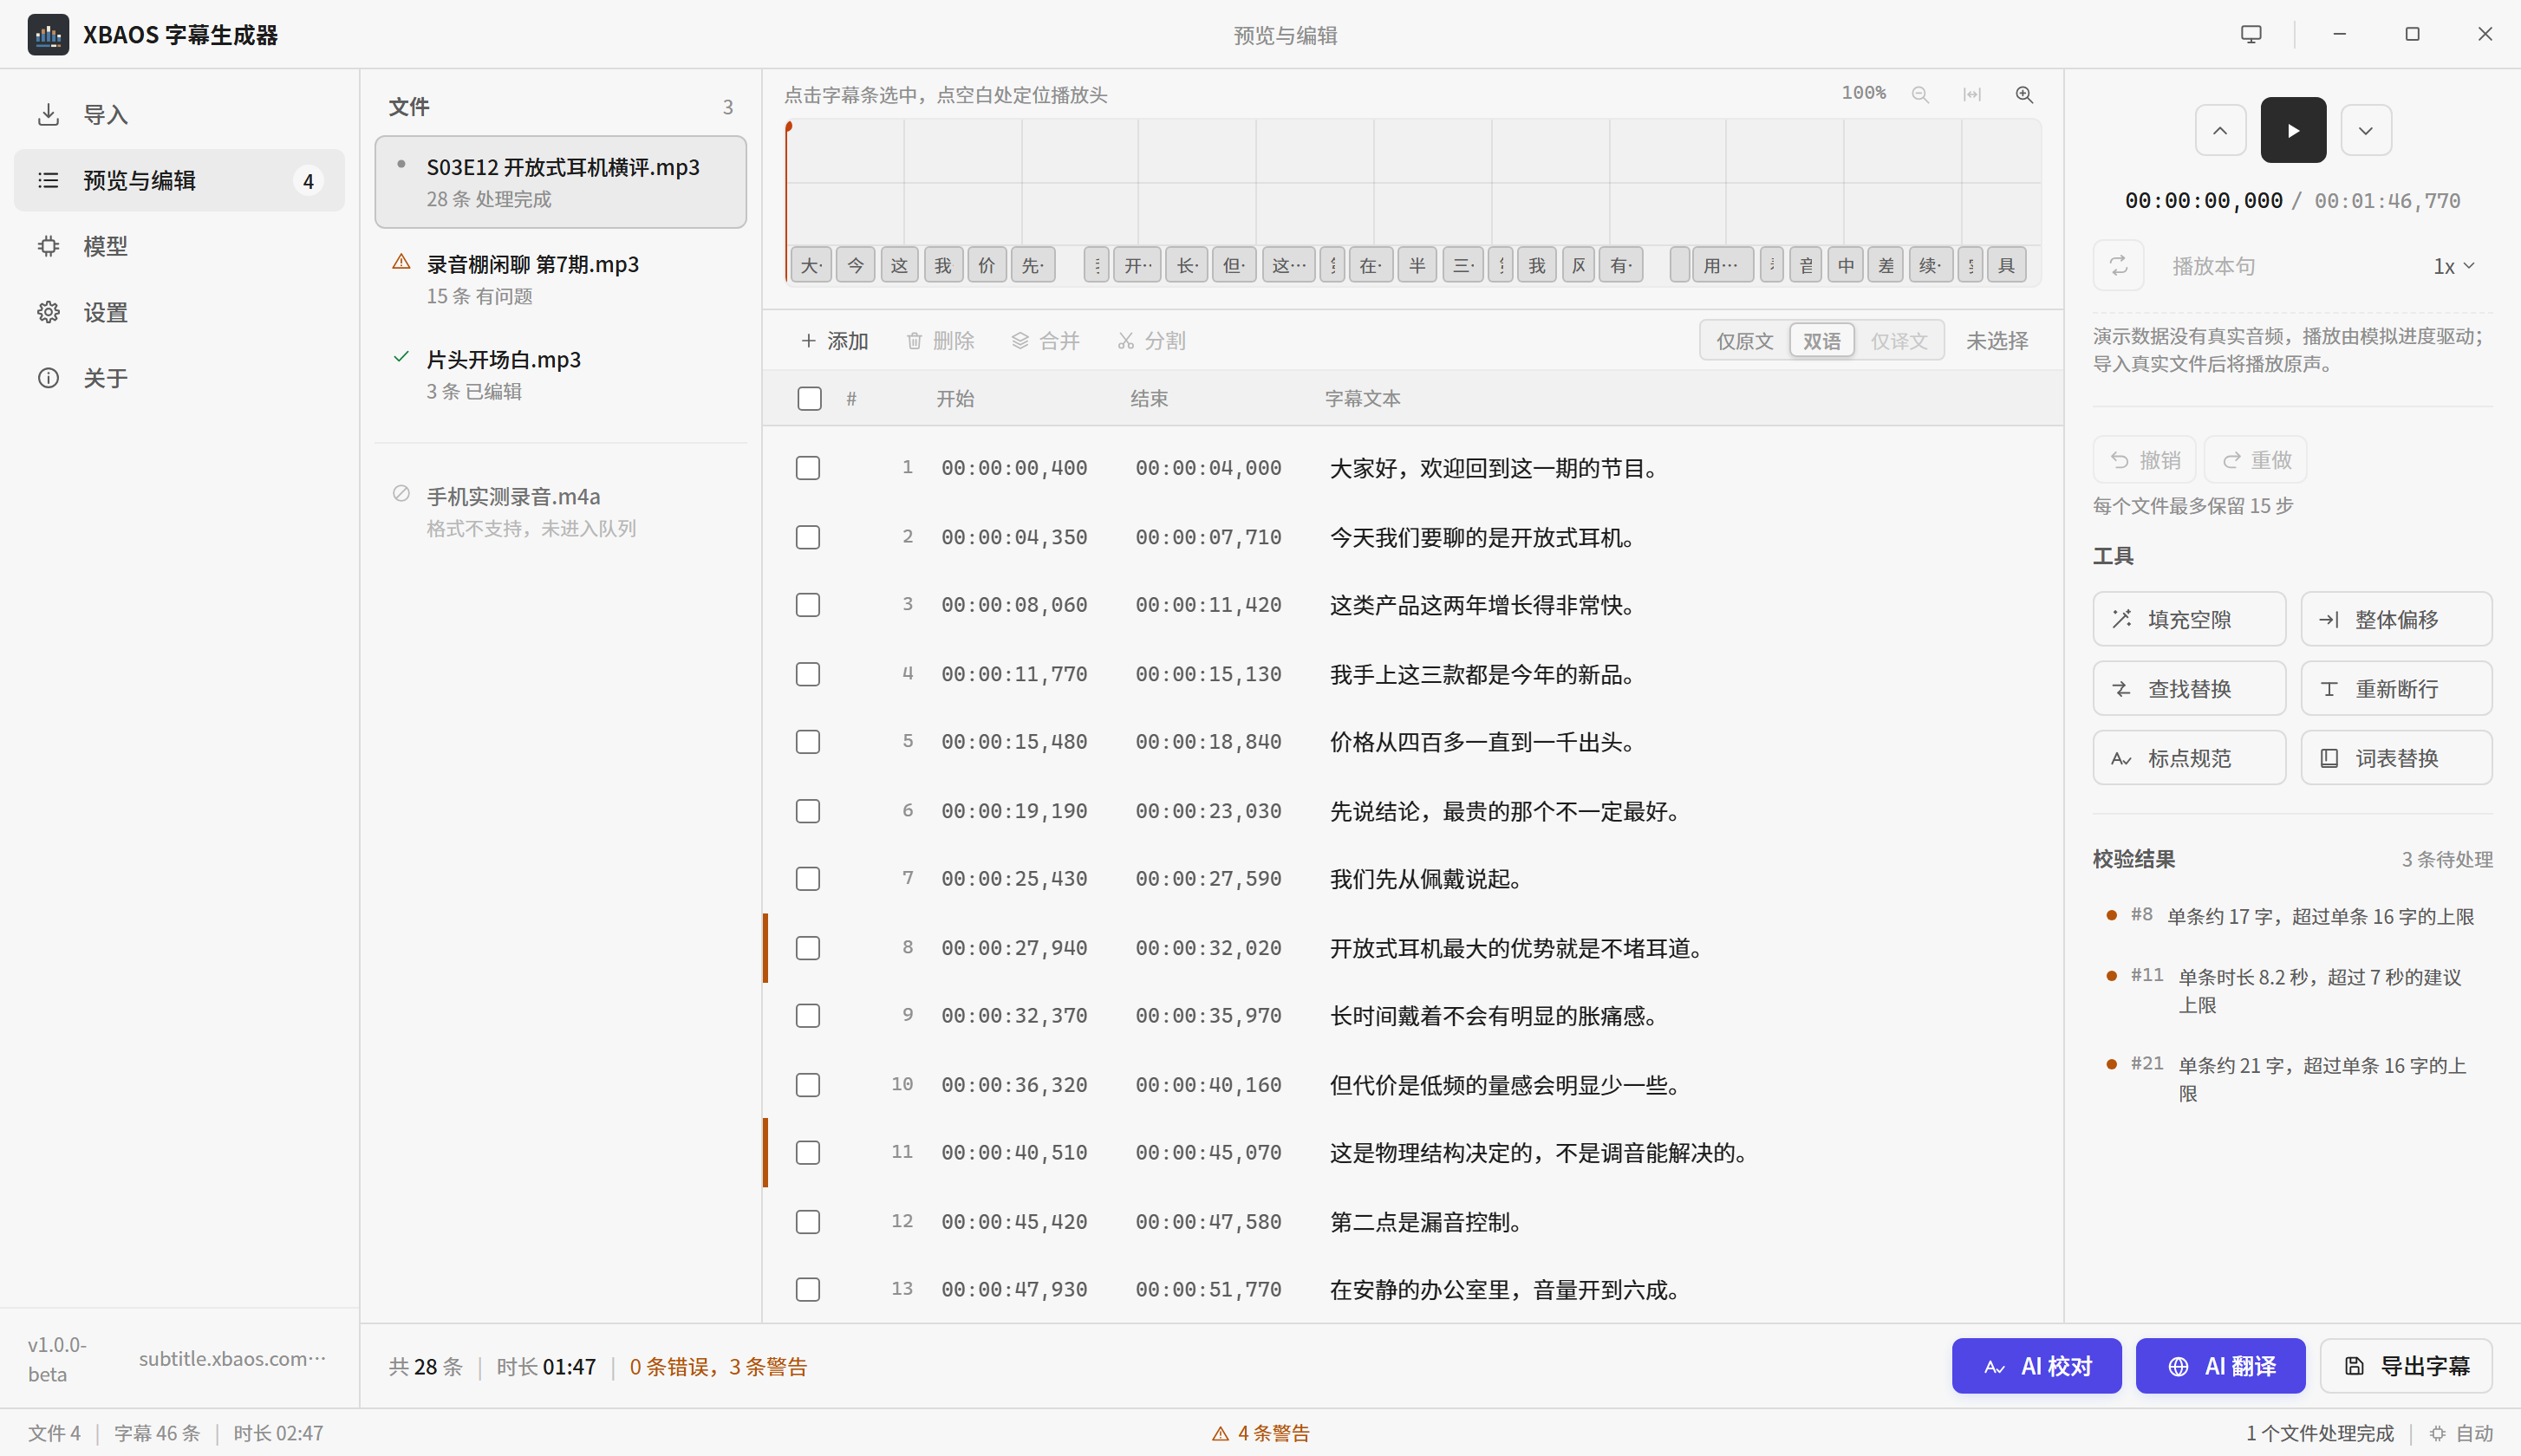Click the 重新断行 re-break lines tool
2521x1456 pixels.
pos(2396,688)
